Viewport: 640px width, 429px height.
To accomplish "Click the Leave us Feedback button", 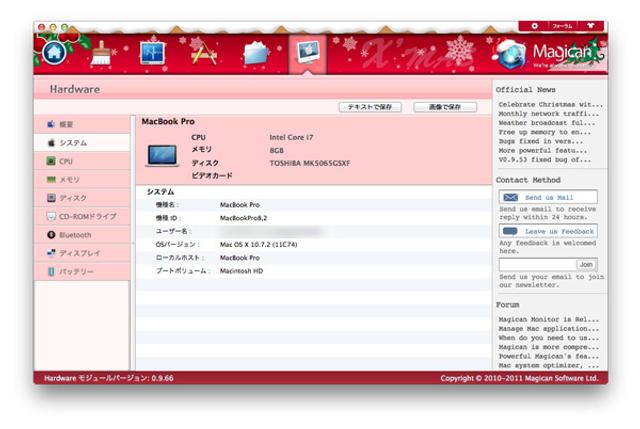I will tap(548, 231).
